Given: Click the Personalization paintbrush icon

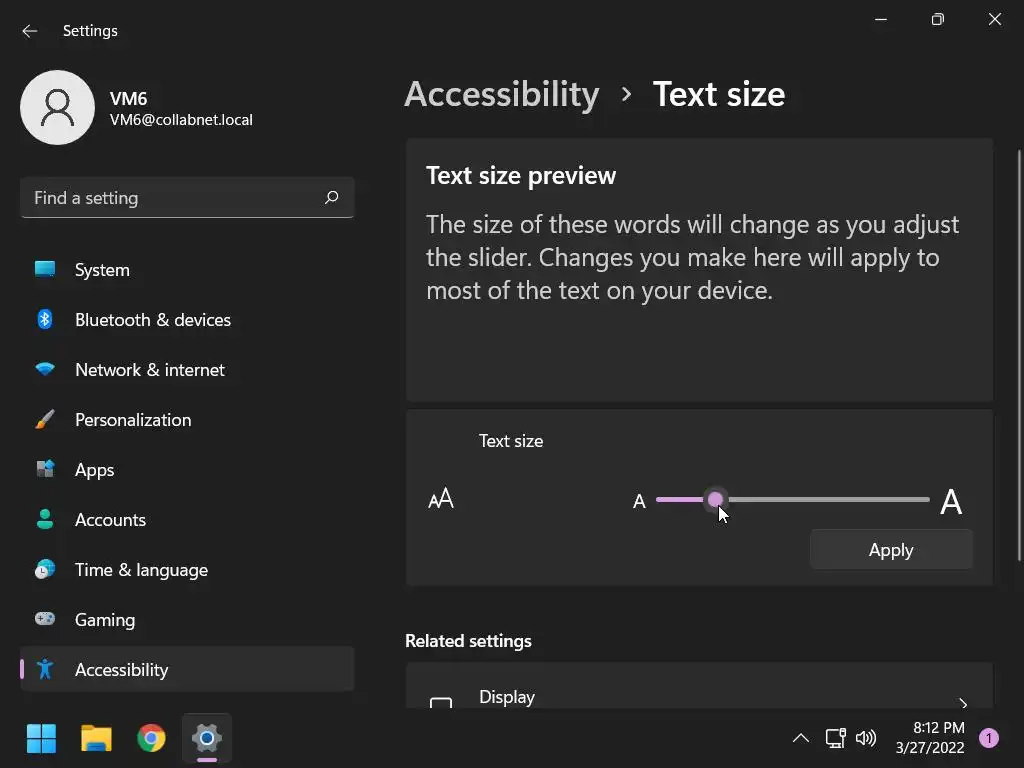Looking at the screenshot, I should 45,420.
